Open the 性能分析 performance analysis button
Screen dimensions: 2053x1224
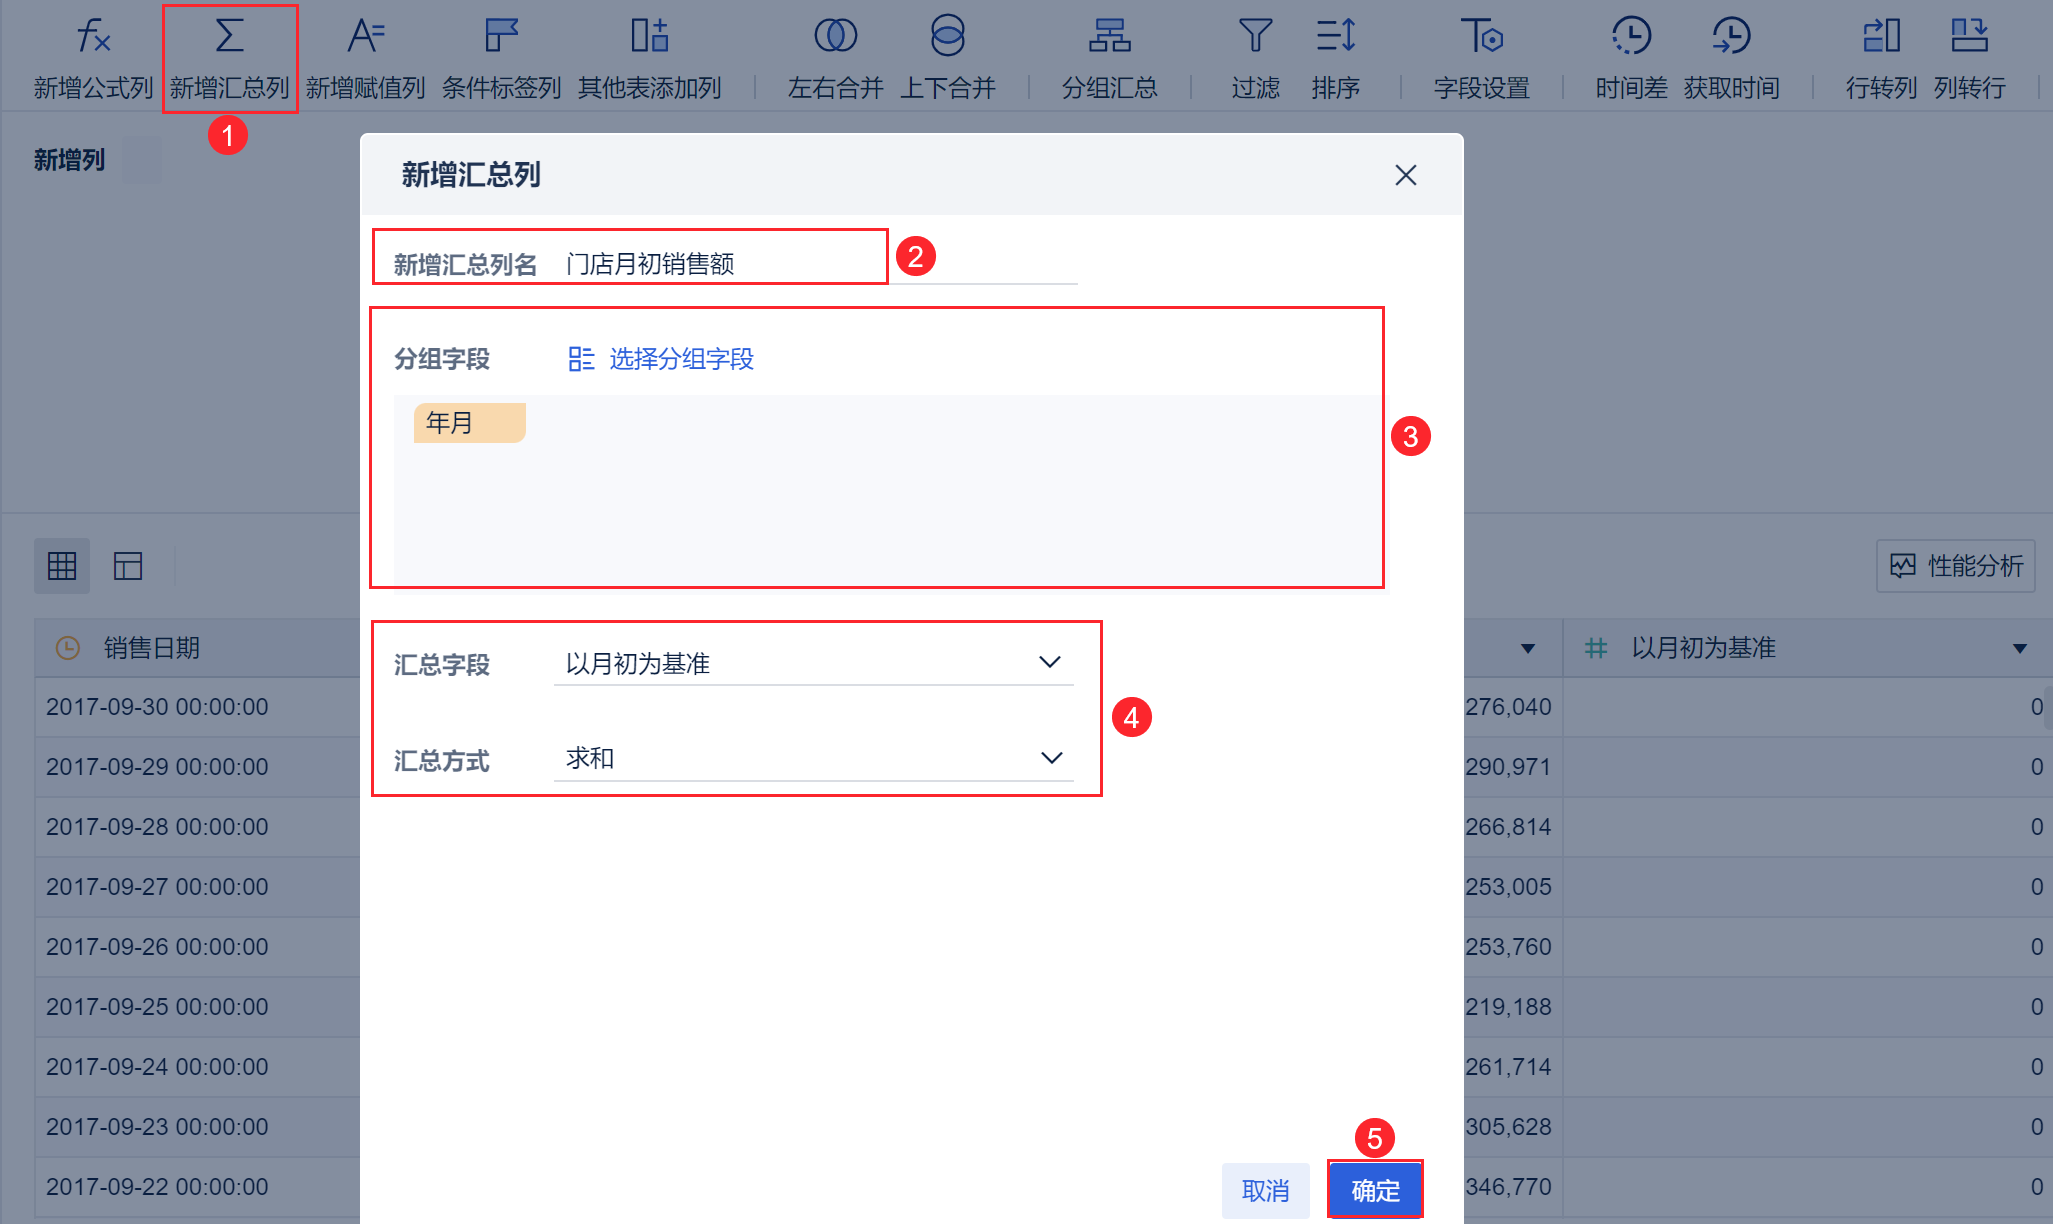[1956, 566]
